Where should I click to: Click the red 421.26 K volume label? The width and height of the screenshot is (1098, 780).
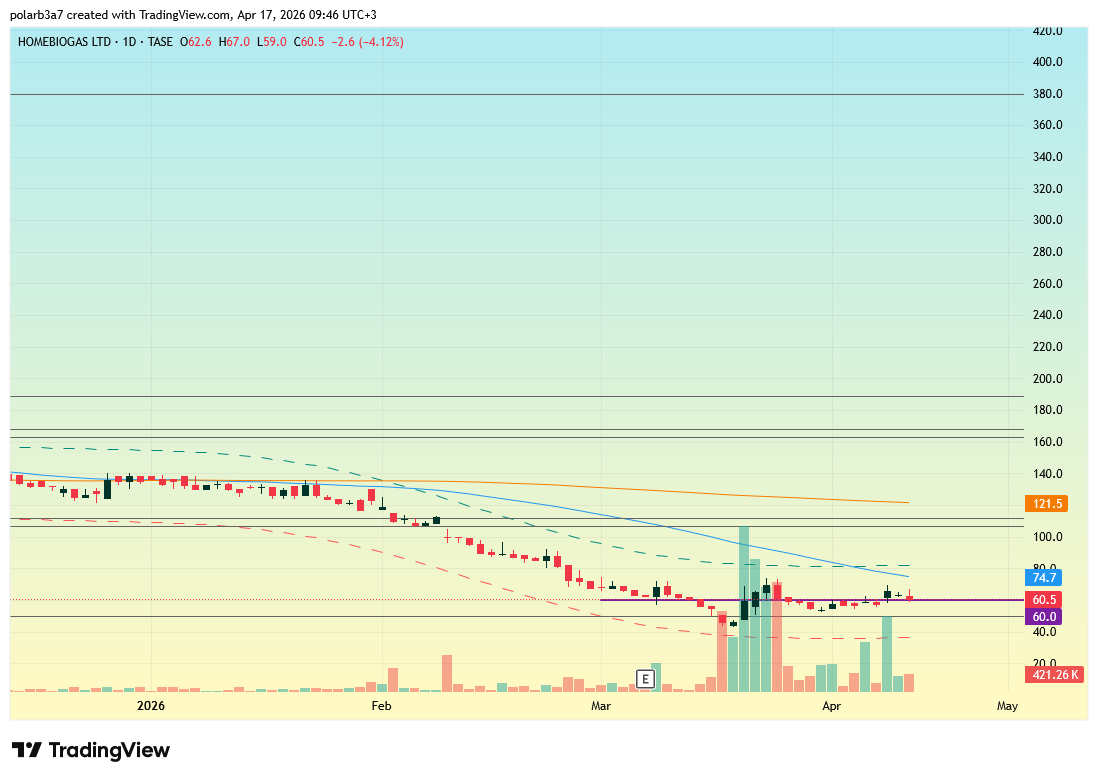click(1055, 675)
